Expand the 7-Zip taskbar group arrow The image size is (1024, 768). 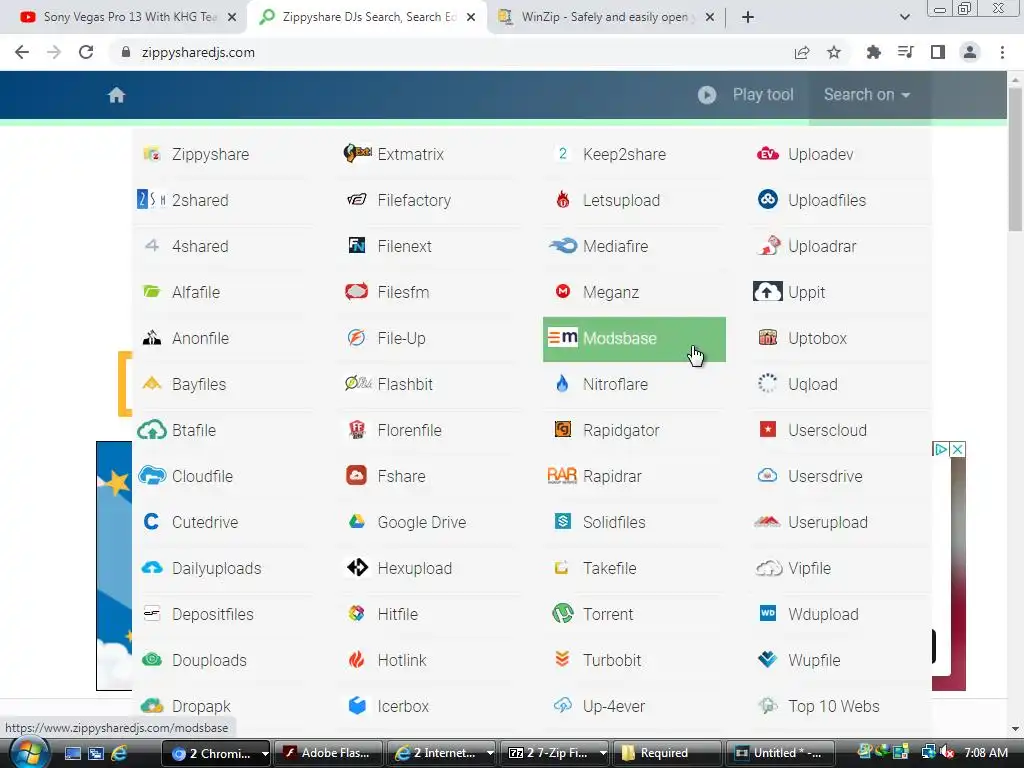pos(603,753)
